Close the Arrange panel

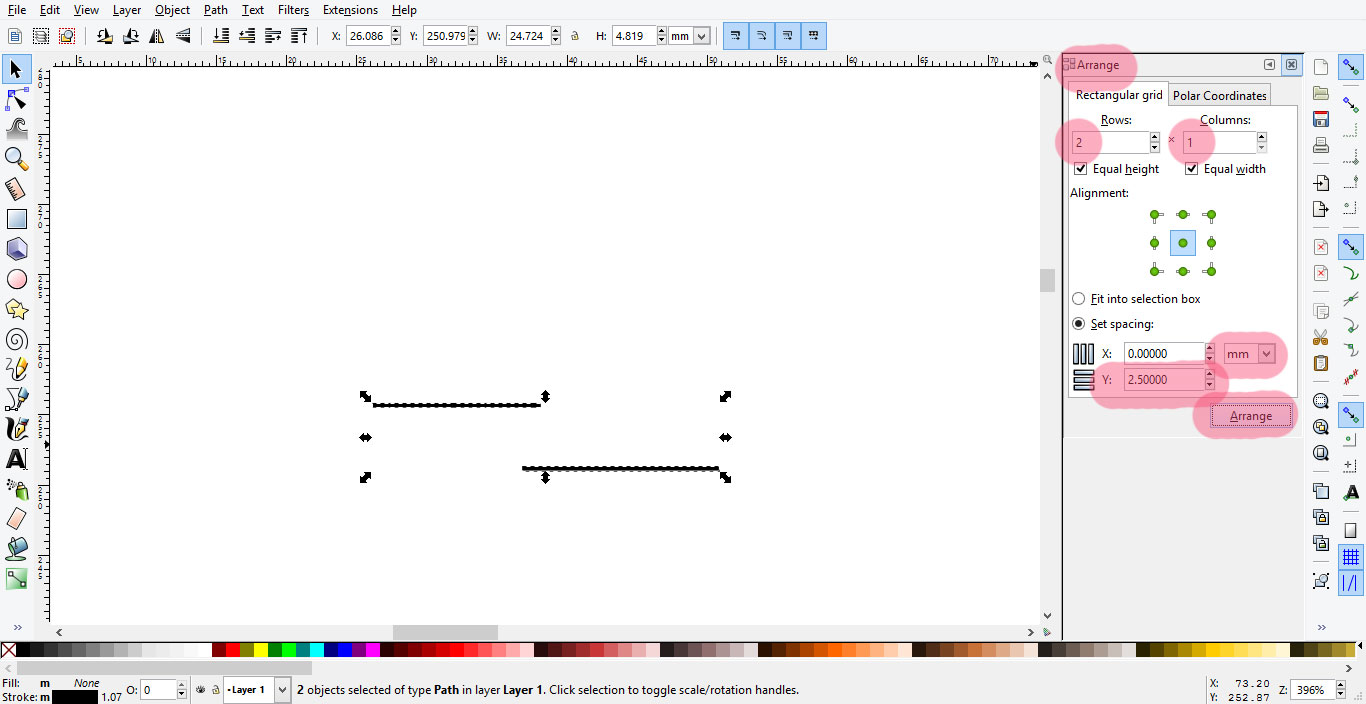(1291, 65)
